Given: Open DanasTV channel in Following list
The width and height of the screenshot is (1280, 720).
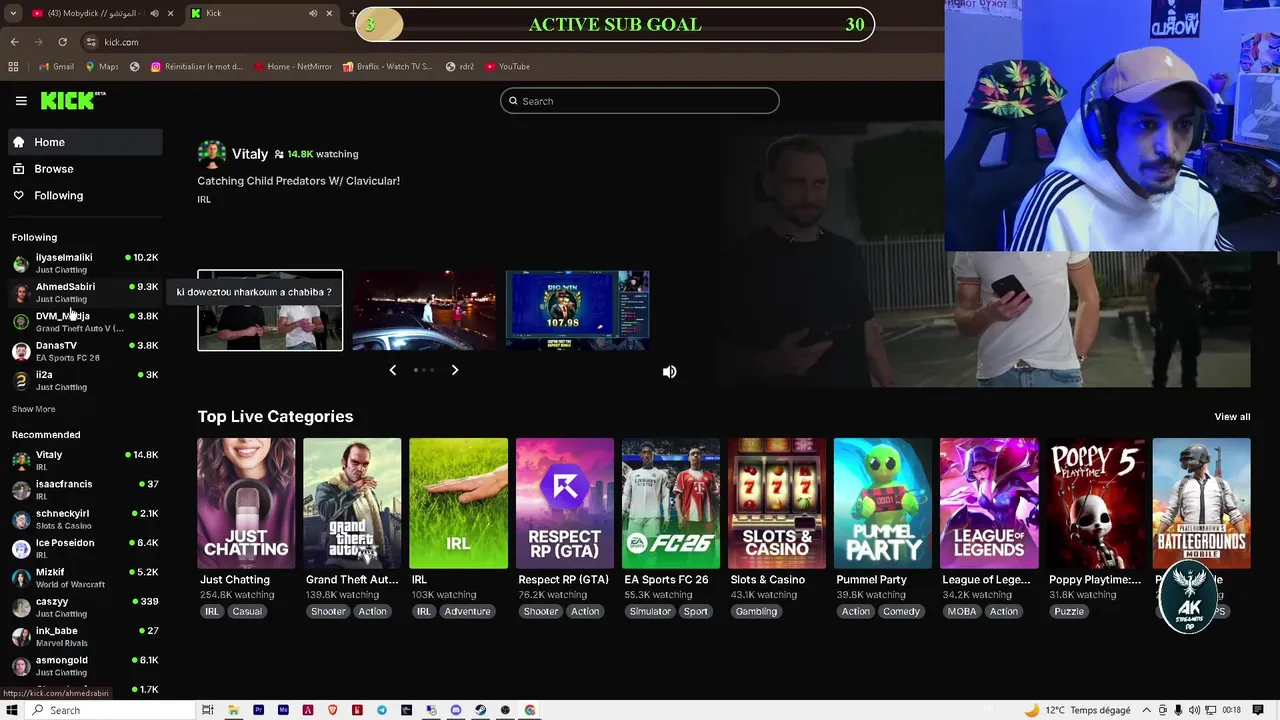Looking at the screenshot, I should pyautogui.click(x=85, y=351).
